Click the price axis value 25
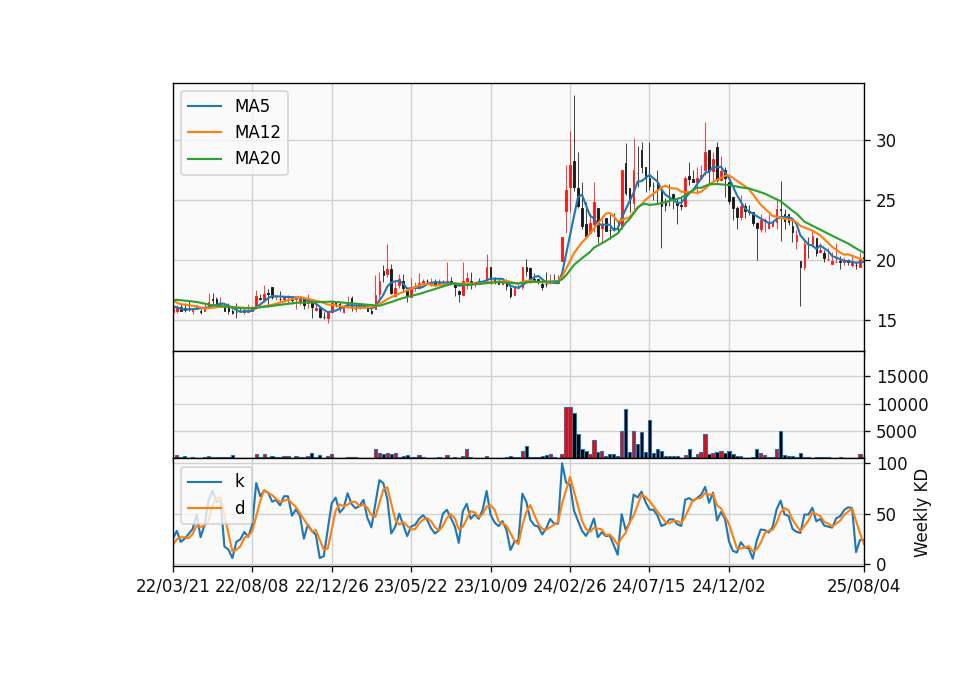This screenshot has height=690, width=960. coord(886,201)
